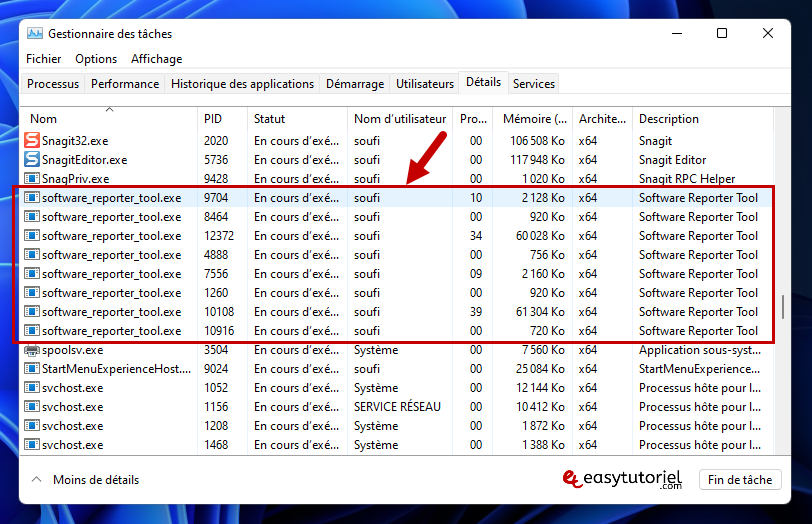Sort by the Mémoire column header
812x524 pixels.
[x=532, y=119]
